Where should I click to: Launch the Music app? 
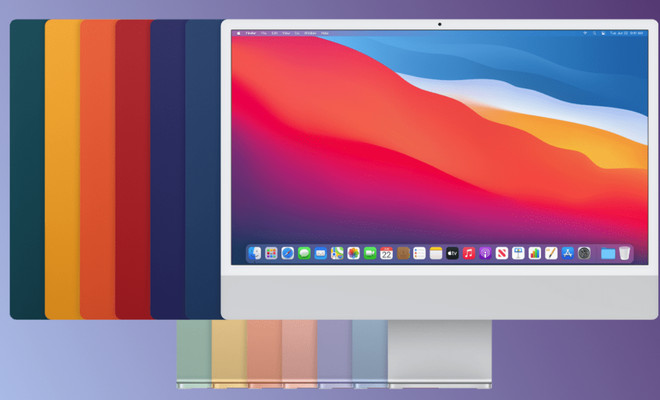(469, 253)
